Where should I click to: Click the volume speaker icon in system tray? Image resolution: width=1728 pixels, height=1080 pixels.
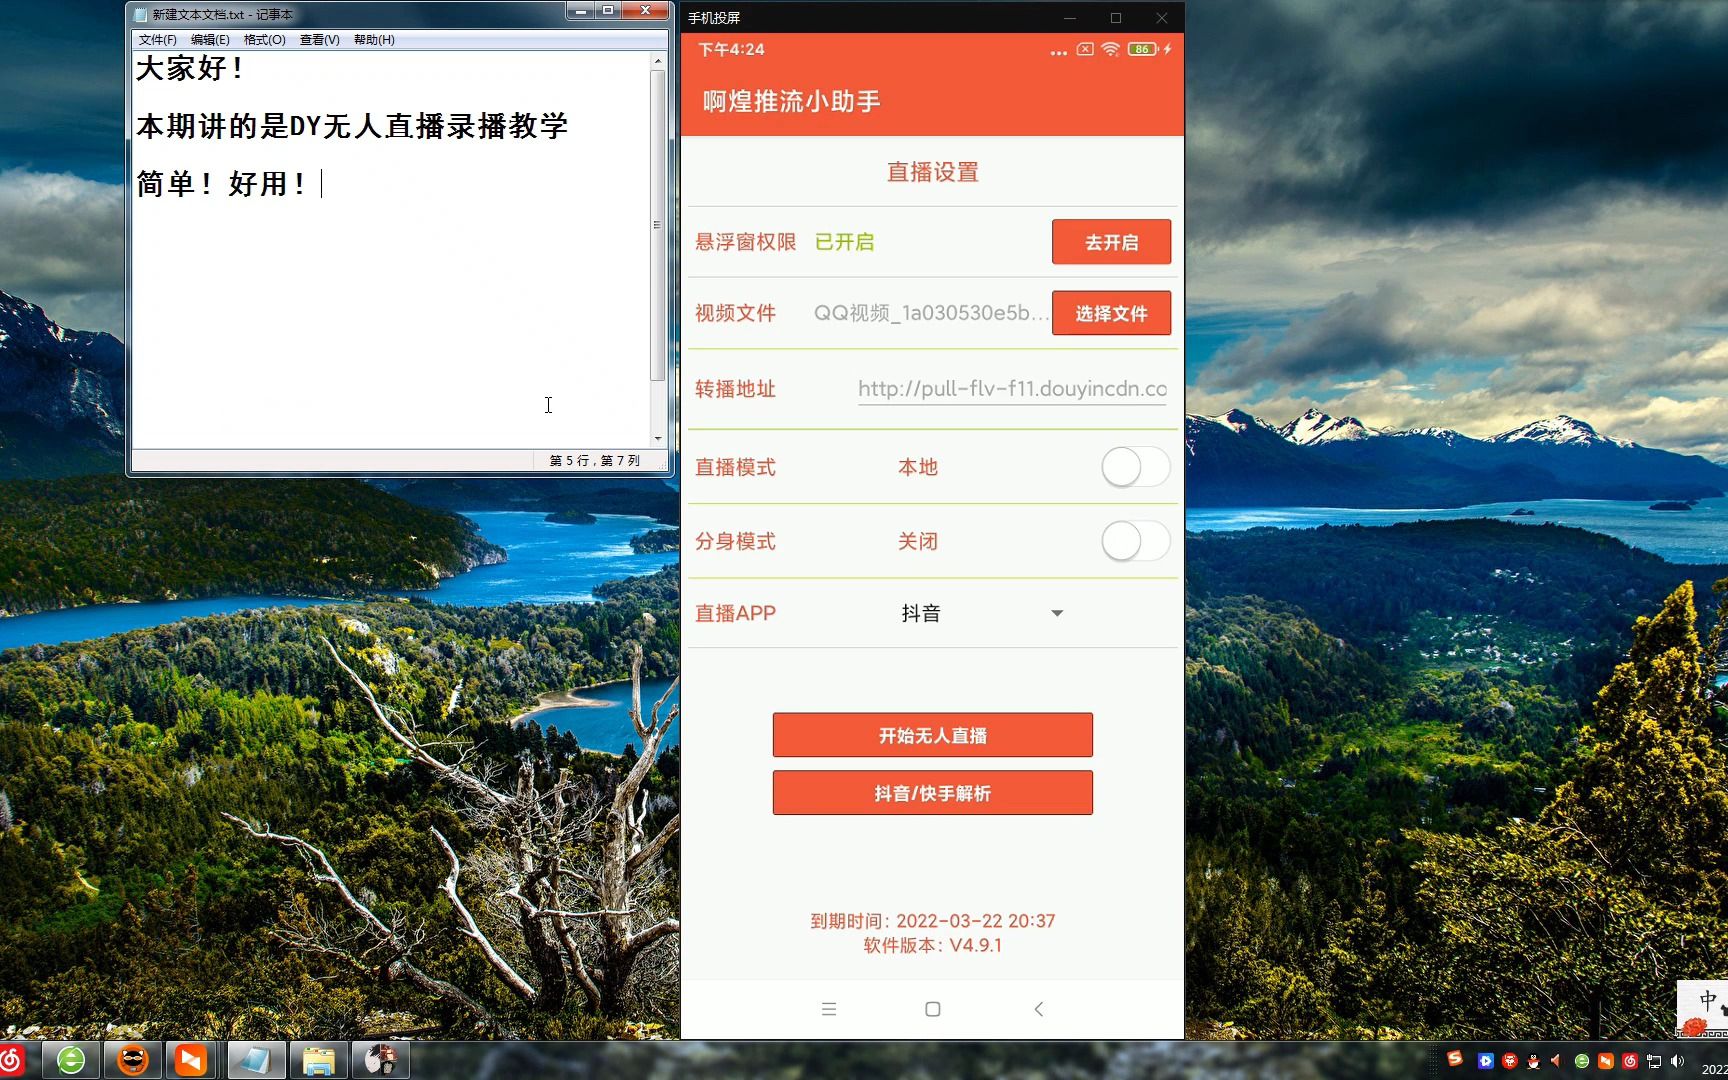[1677, 1062]
